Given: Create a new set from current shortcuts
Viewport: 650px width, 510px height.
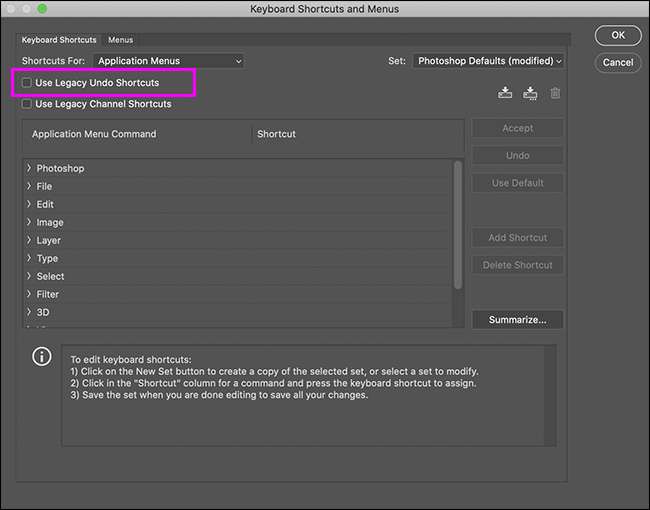Looking at the screenshot, I should (530, 93).
